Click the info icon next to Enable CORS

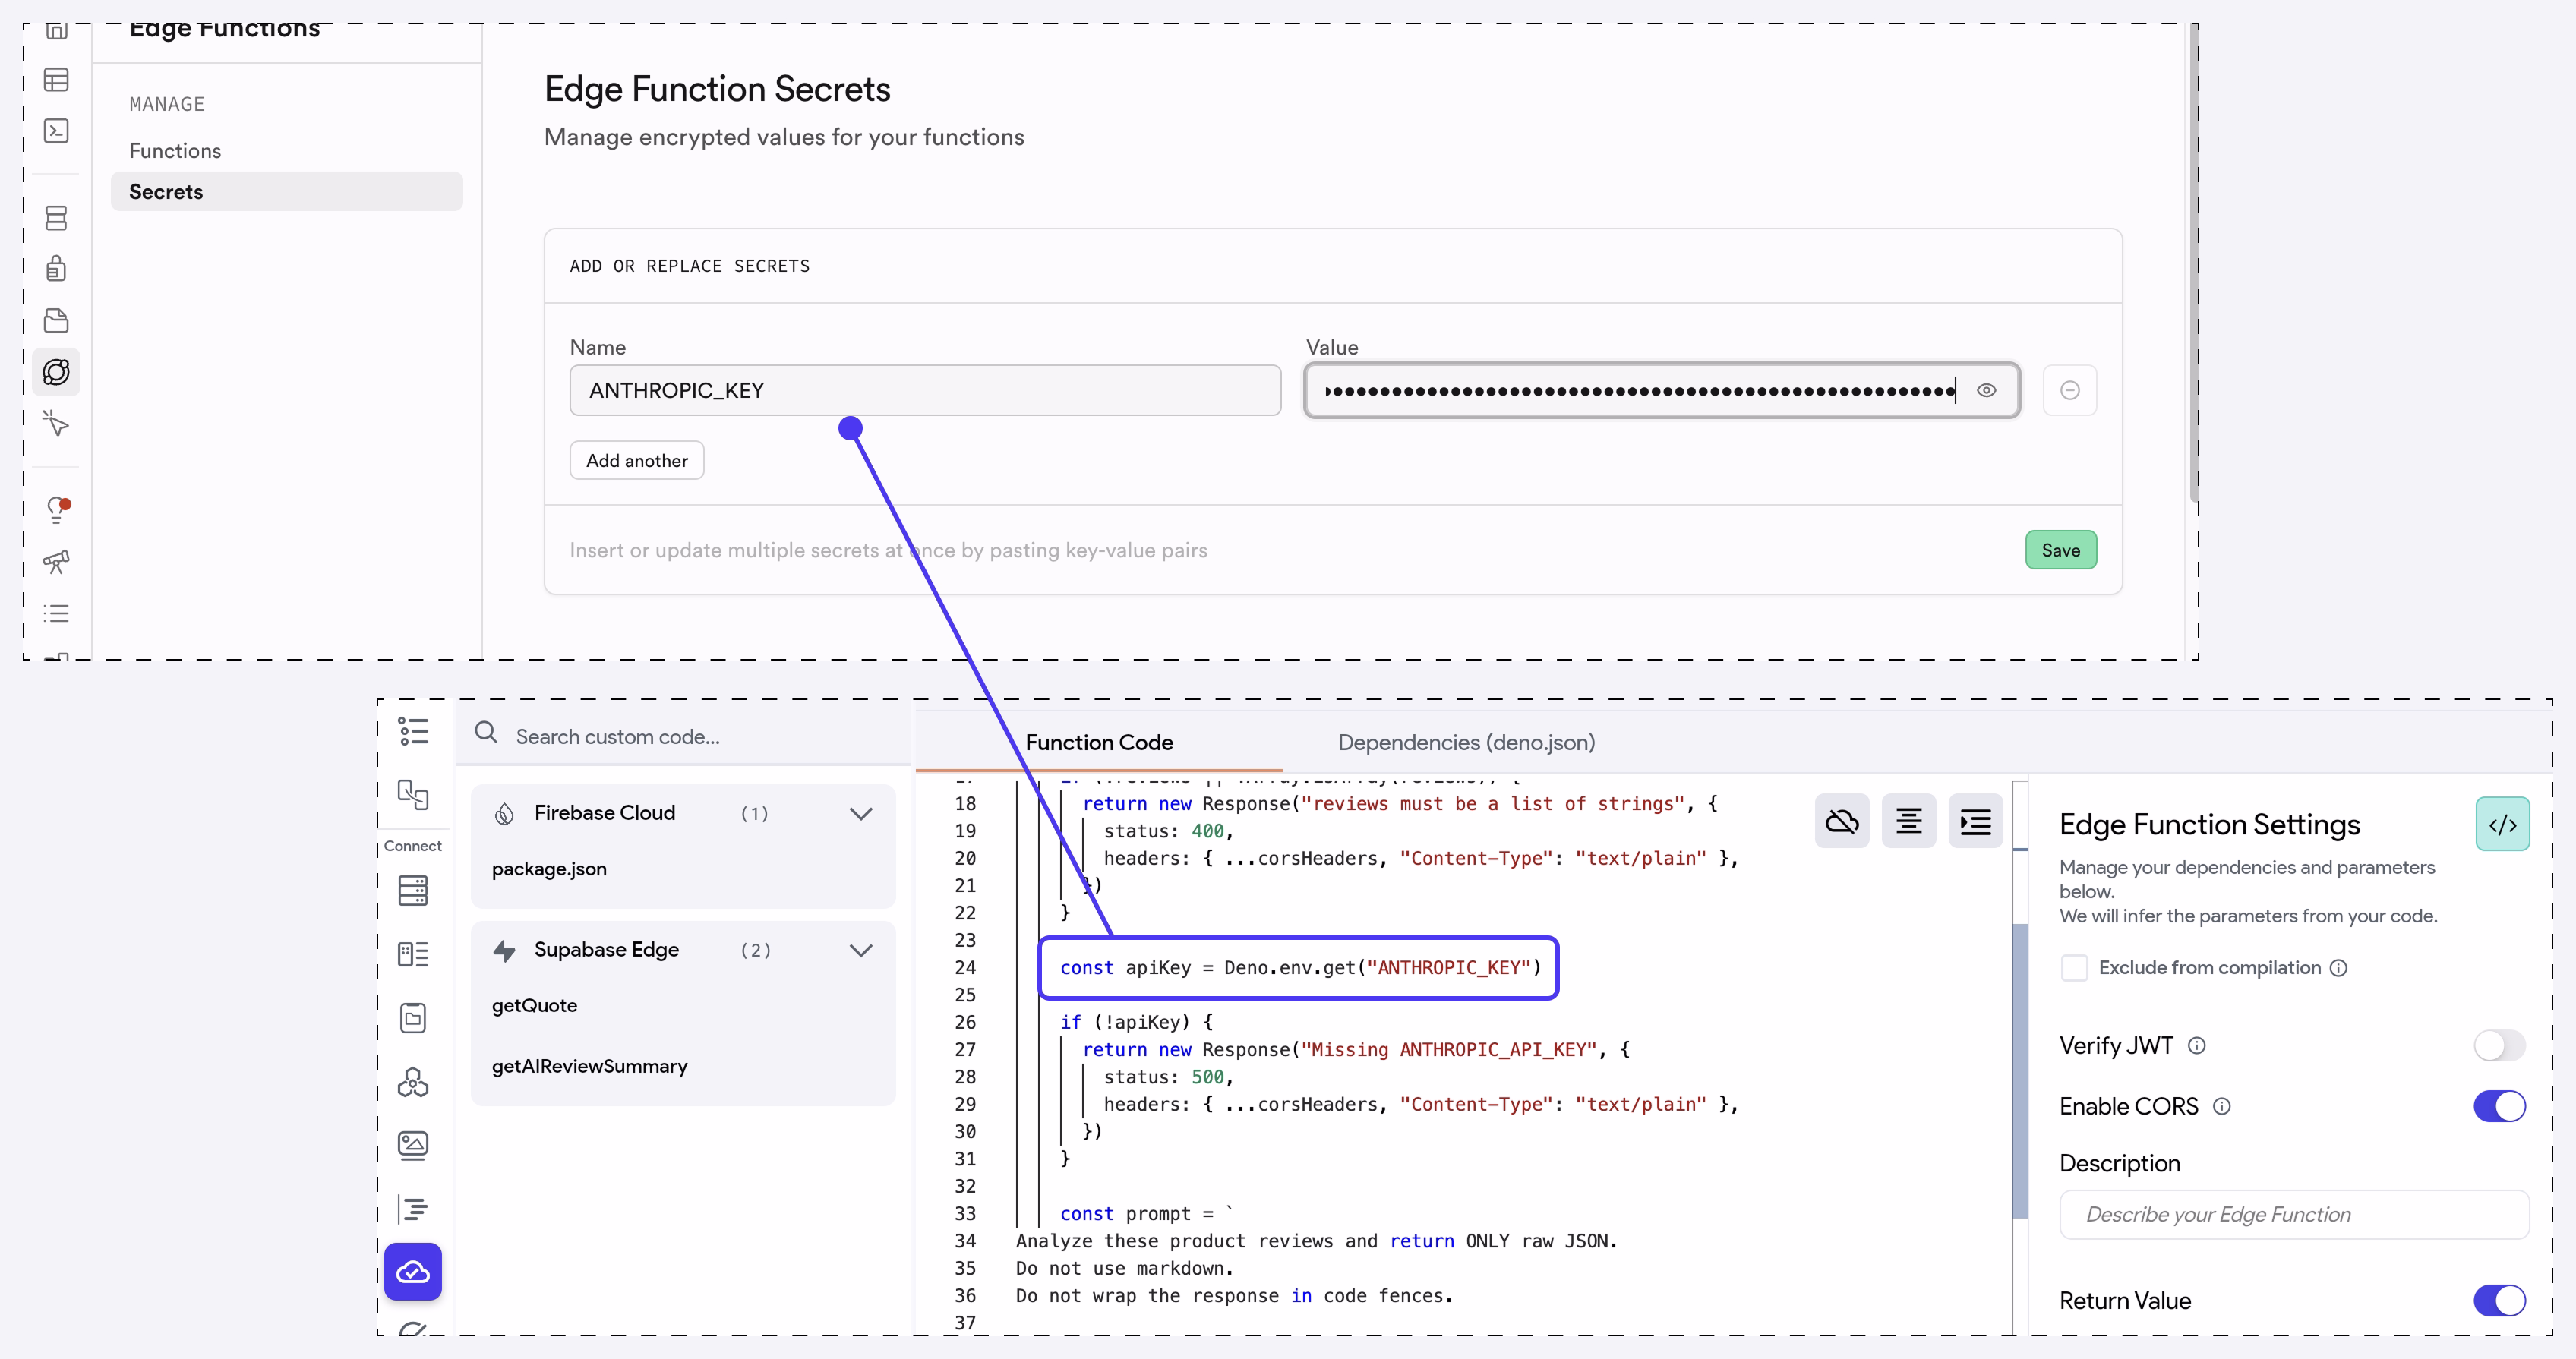tap(2222, 1106)
